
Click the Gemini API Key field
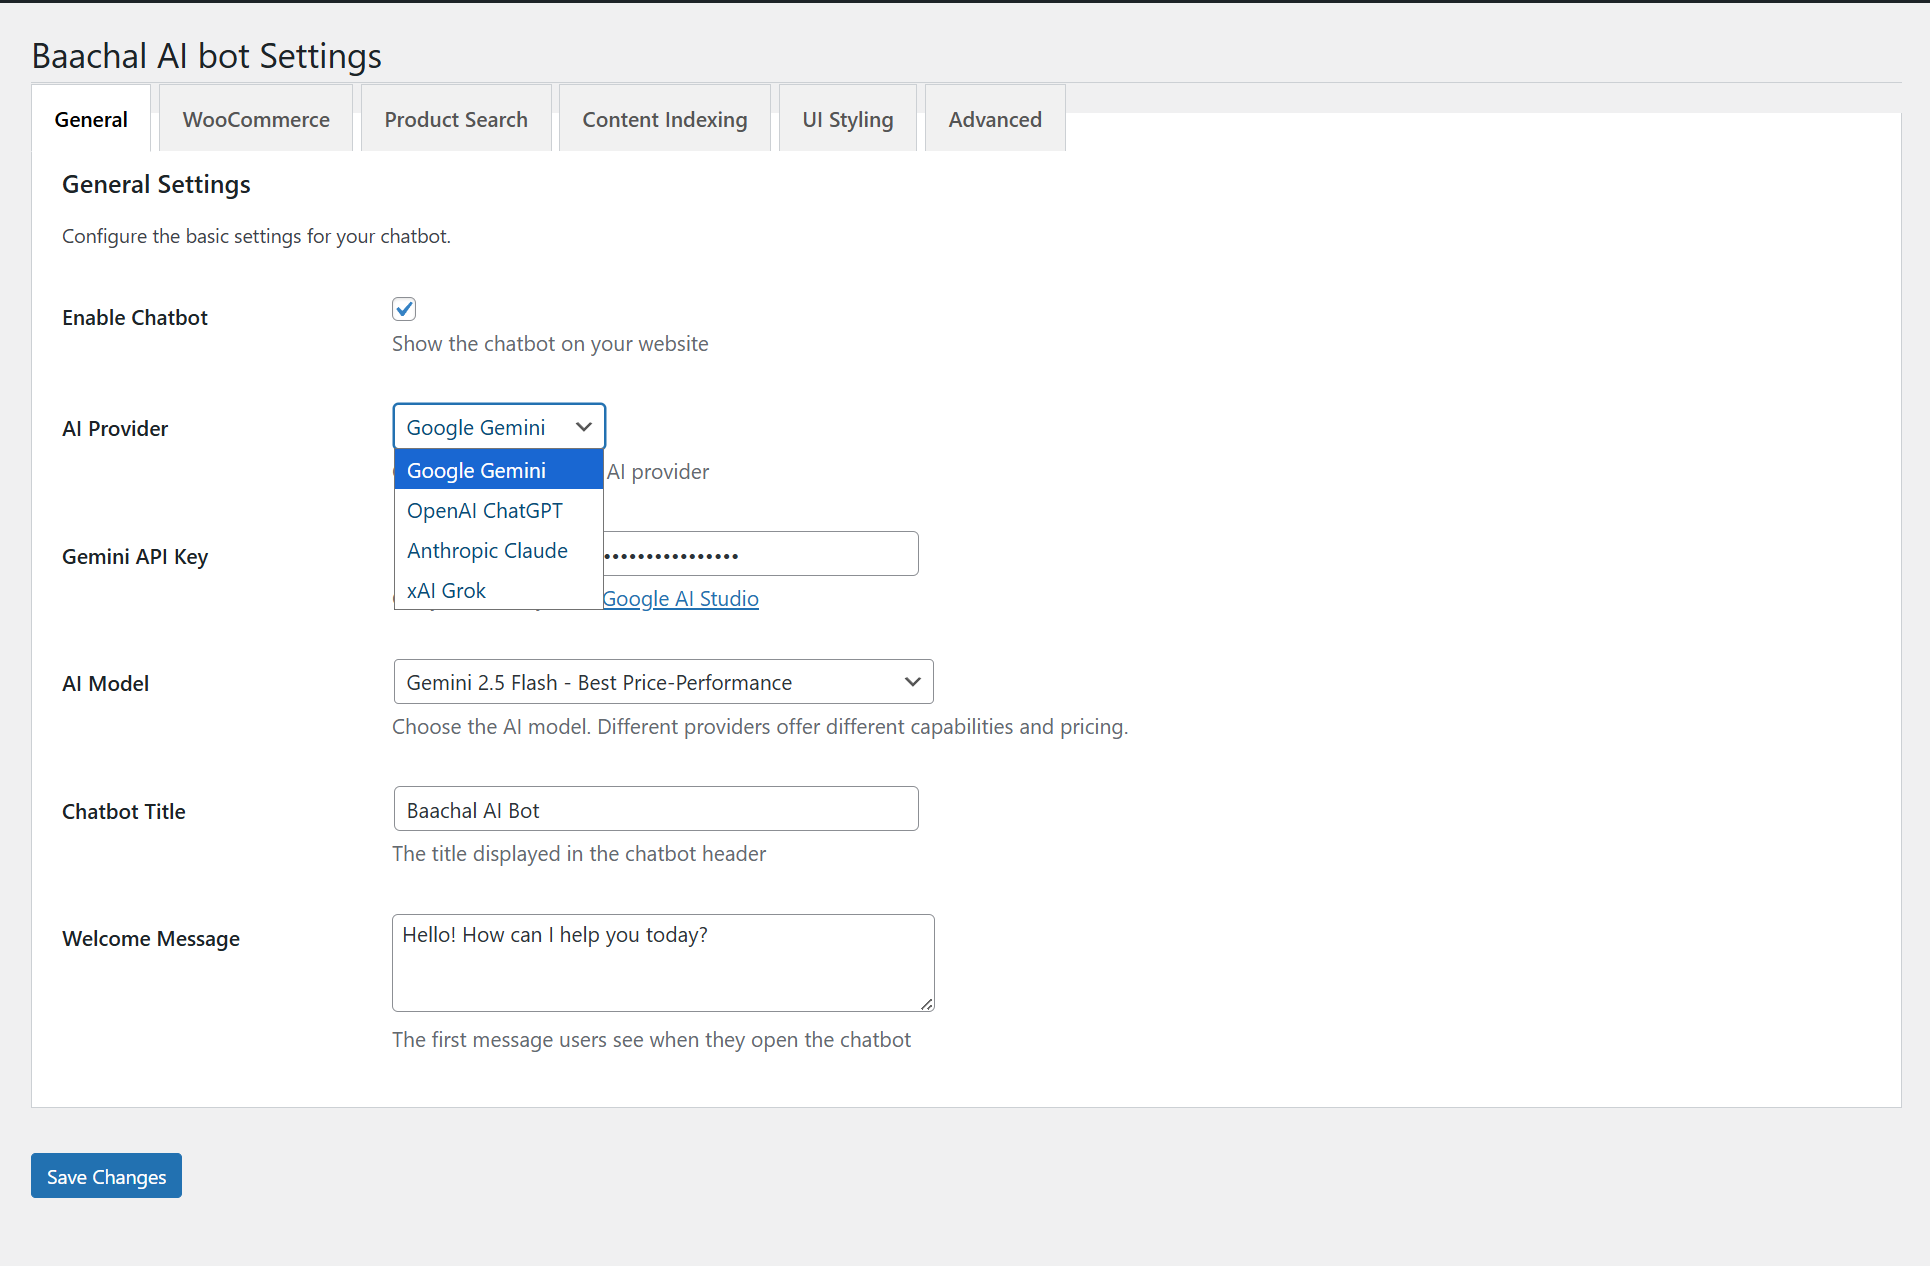tap(760, 553)
